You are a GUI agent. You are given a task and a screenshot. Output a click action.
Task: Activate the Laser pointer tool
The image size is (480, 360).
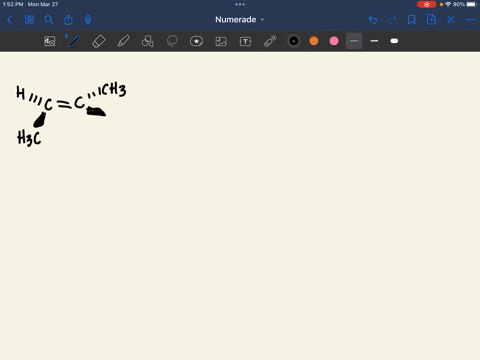point(270,41)
